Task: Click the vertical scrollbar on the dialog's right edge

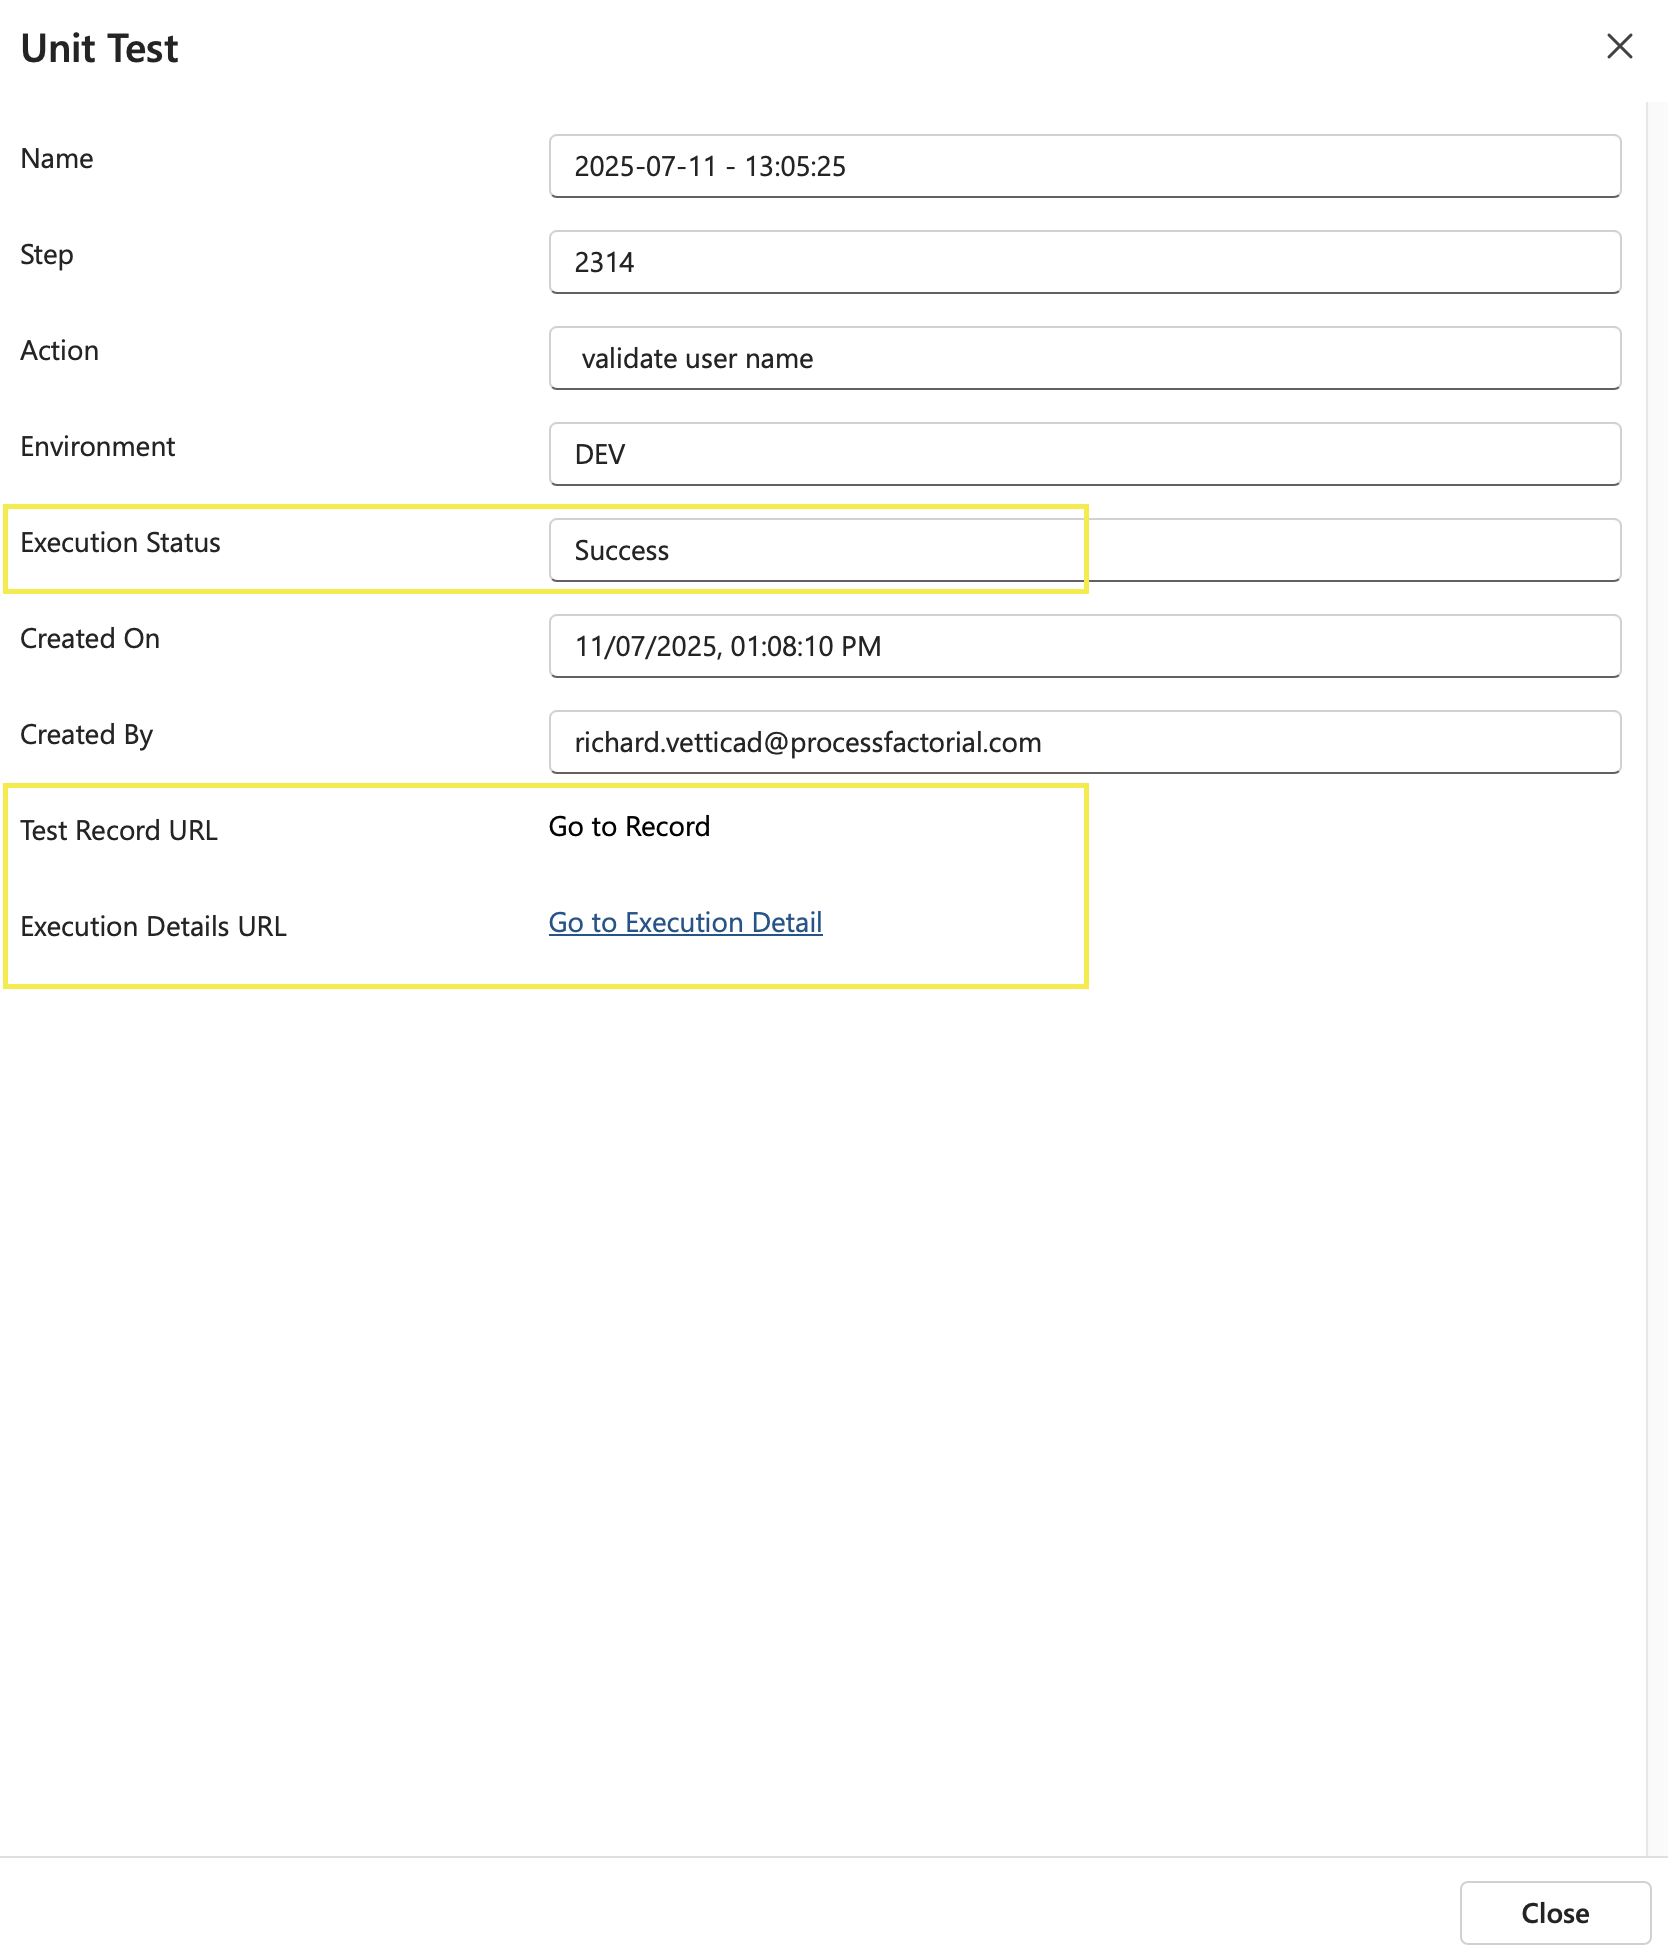Action: coord(1656,980)
